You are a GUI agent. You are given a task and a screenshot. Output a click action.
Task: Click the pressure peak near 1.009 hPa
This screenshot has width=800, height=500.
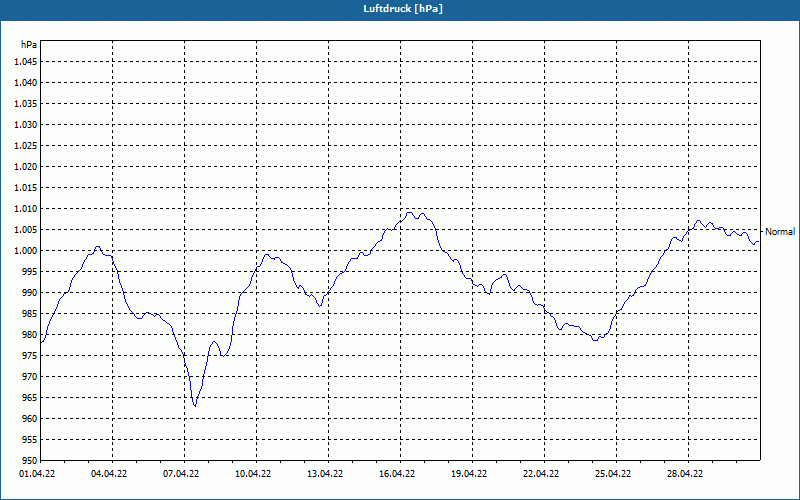point(409,213)
